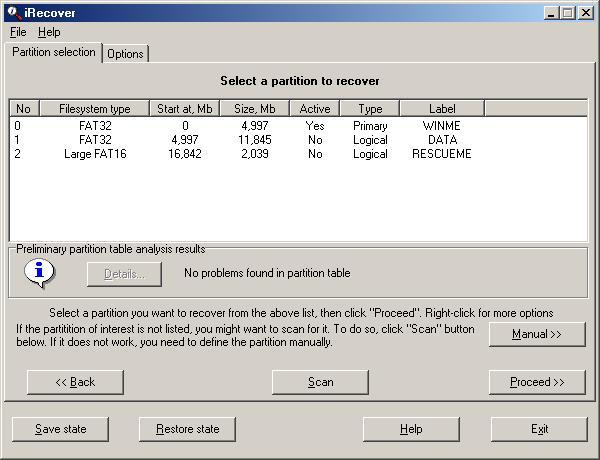The height and width of the screenshot is (460, 600).
Task: Click the Save state button
Action: [x=60, y=429]
